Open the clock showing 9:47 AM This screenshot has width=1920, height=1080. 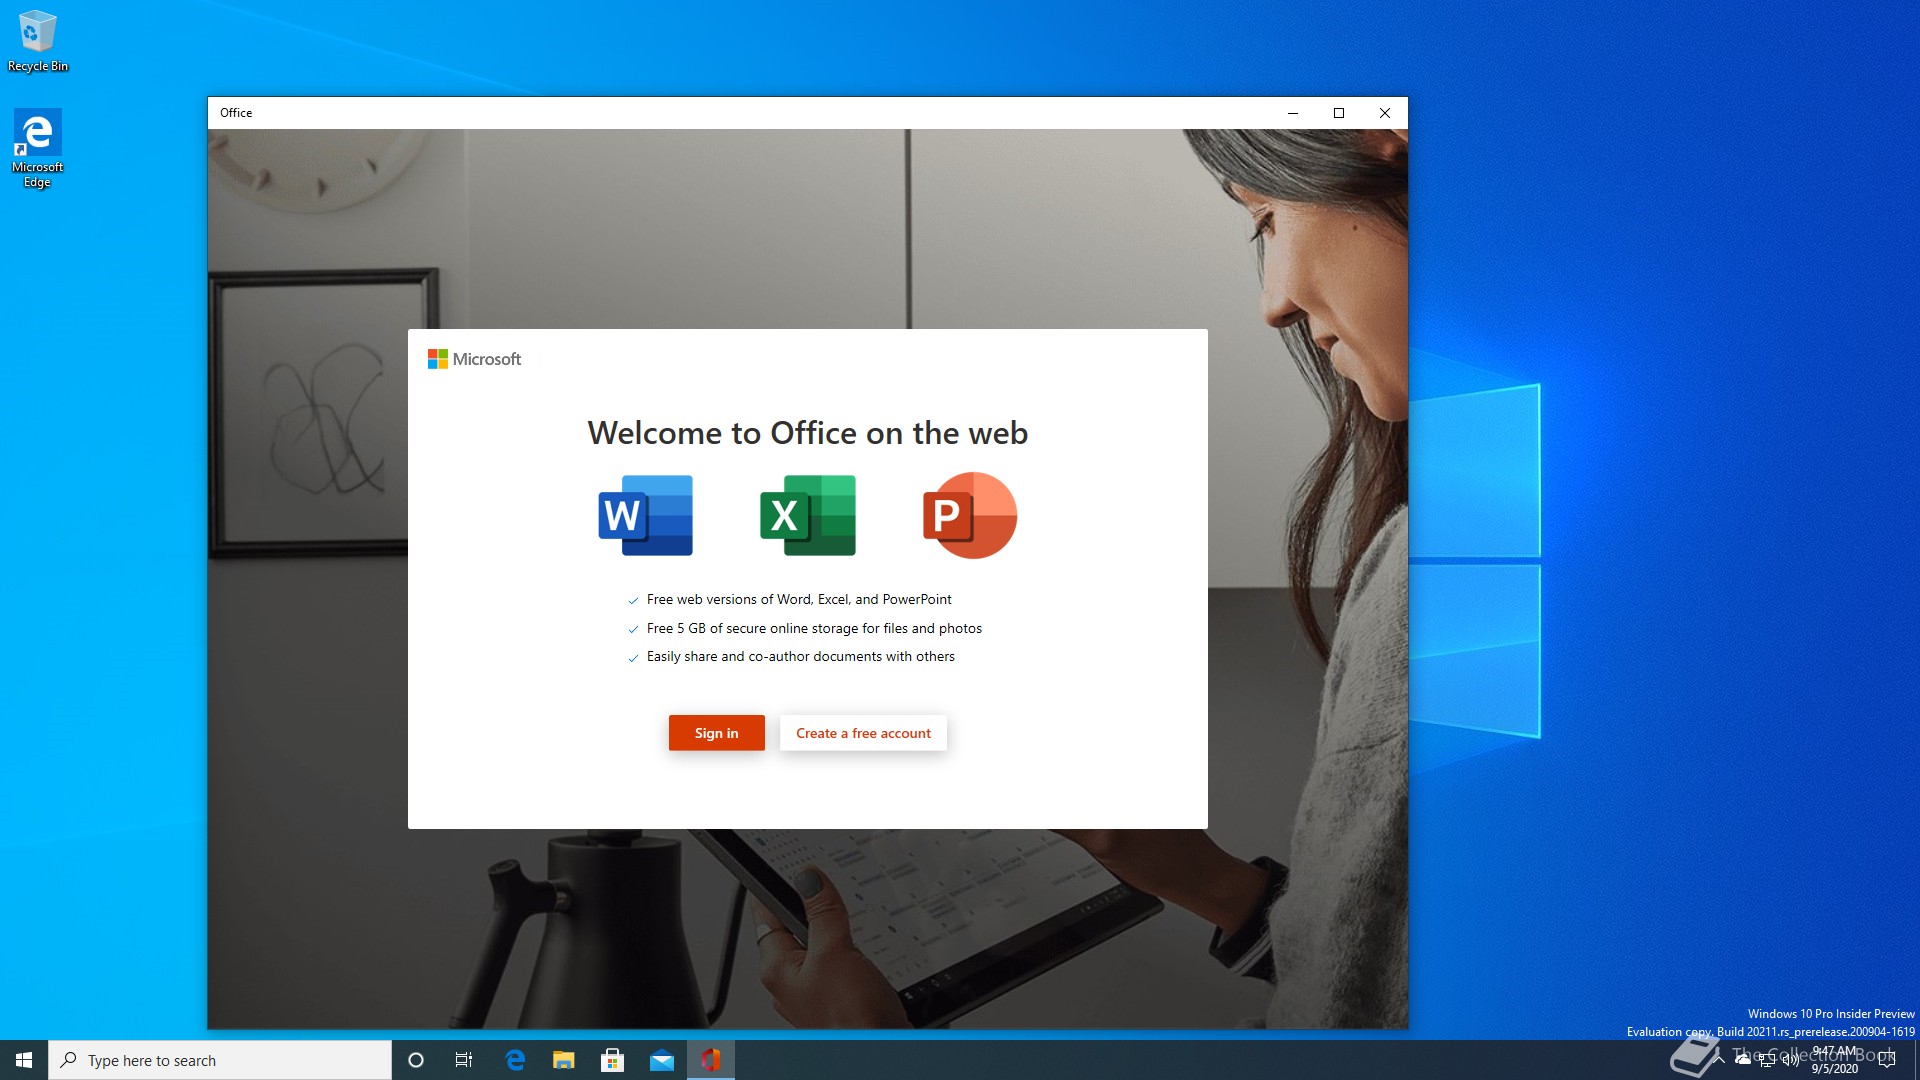[1835, 1060]
